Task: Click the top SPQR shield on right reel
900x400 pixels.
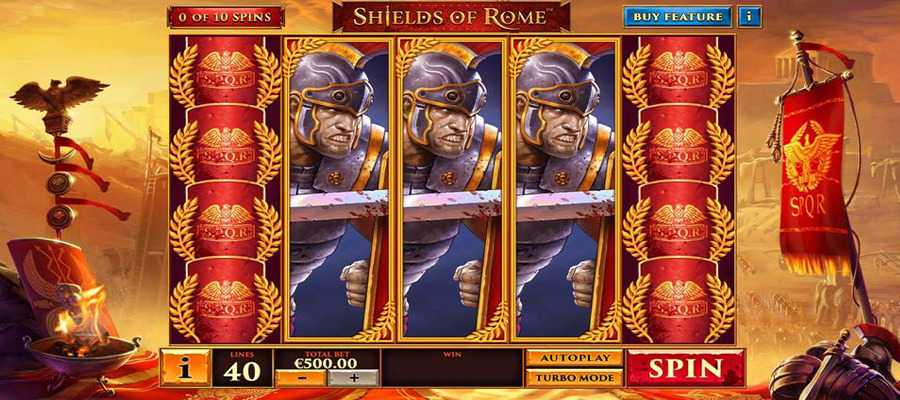Action: [678, 73]
